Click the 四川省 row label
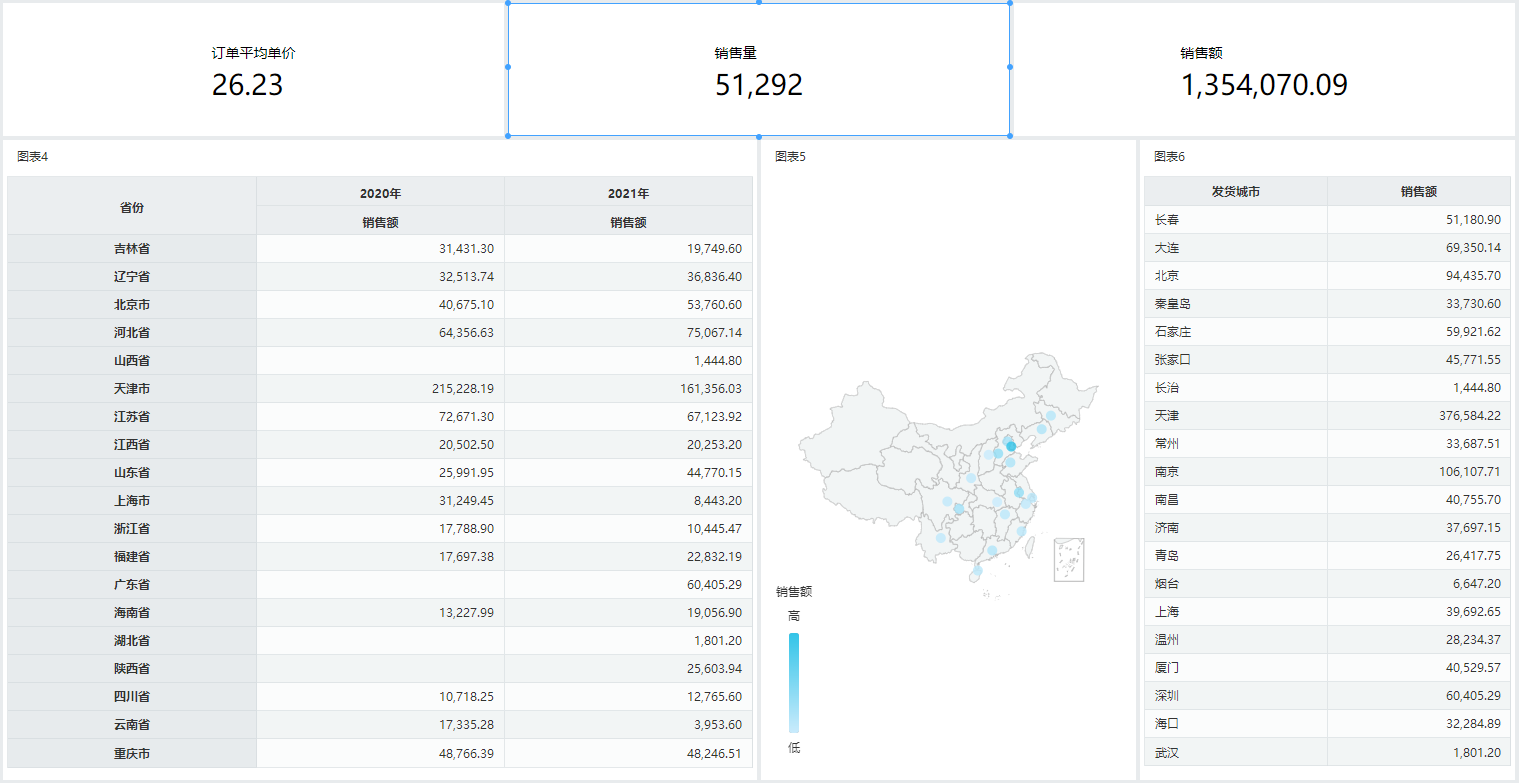The image size is (1519, 783). coord(132,696)
